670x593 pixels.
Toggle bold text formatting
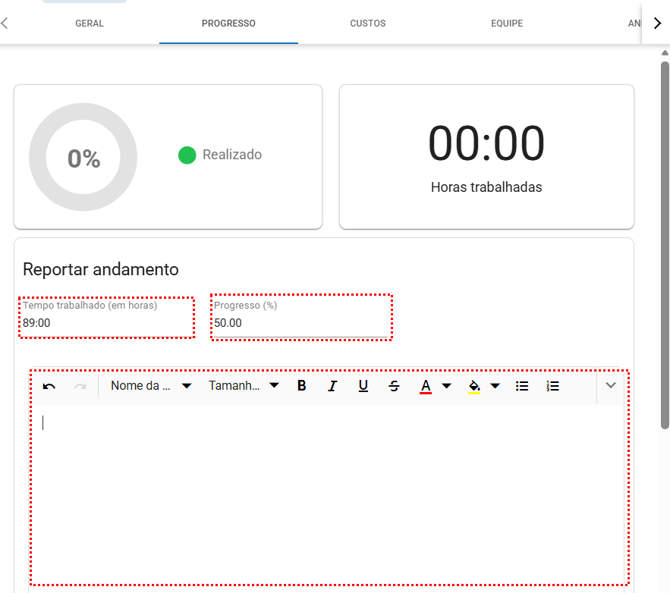(302, 386)
